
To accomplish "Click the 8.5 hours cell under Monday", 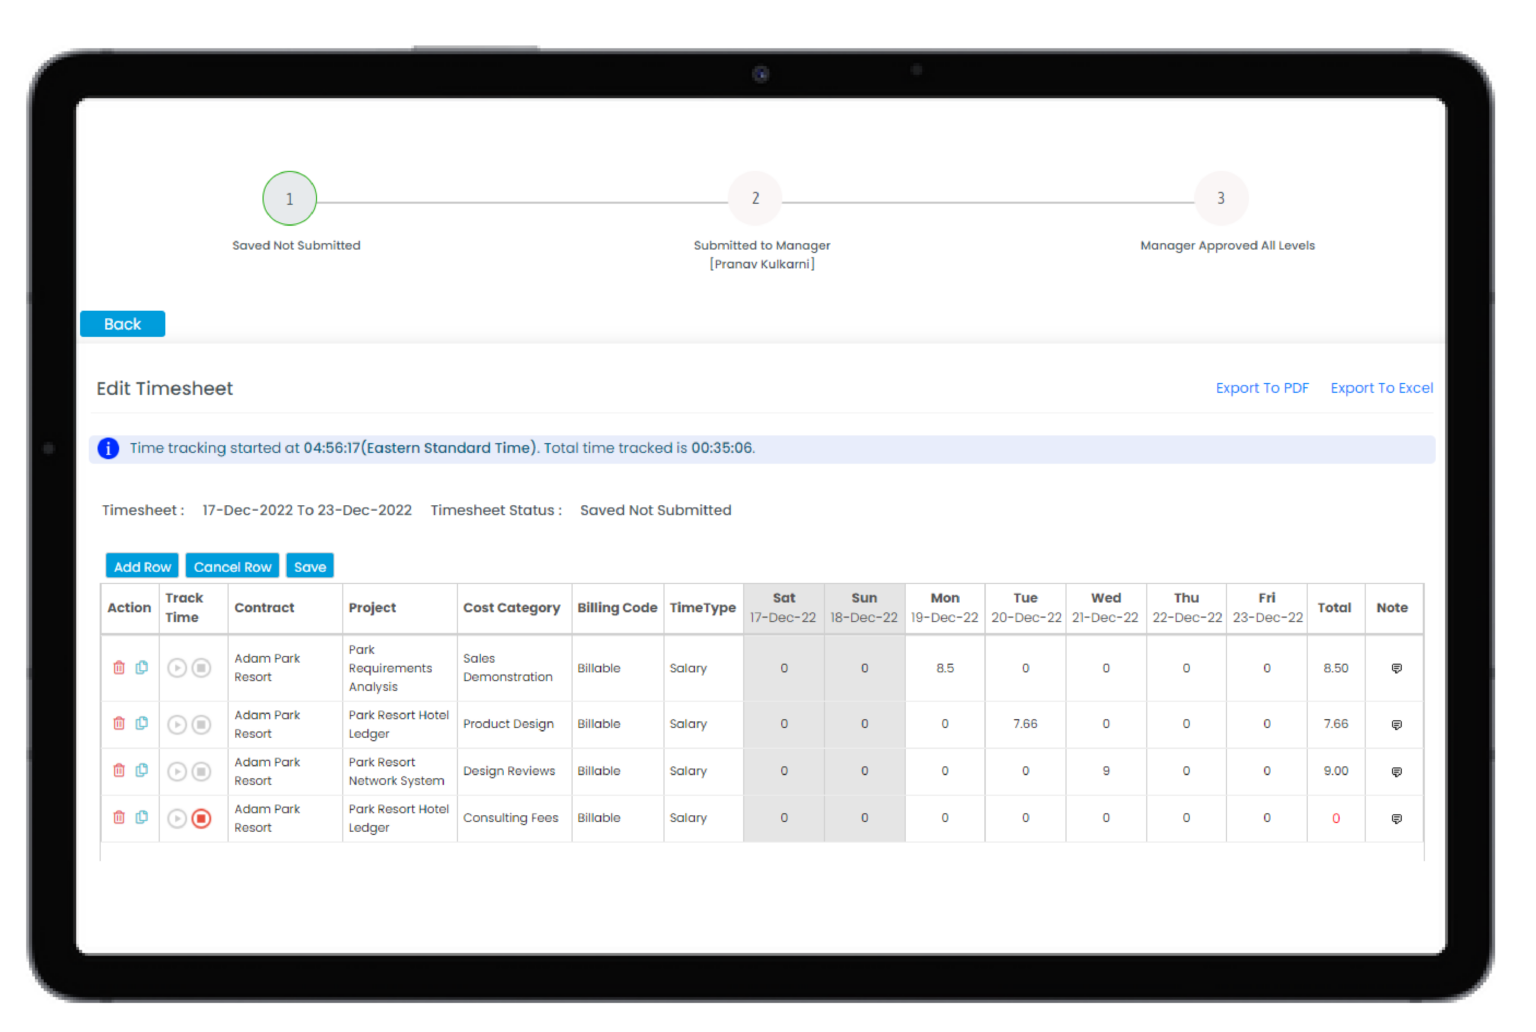I will point(944,668).
